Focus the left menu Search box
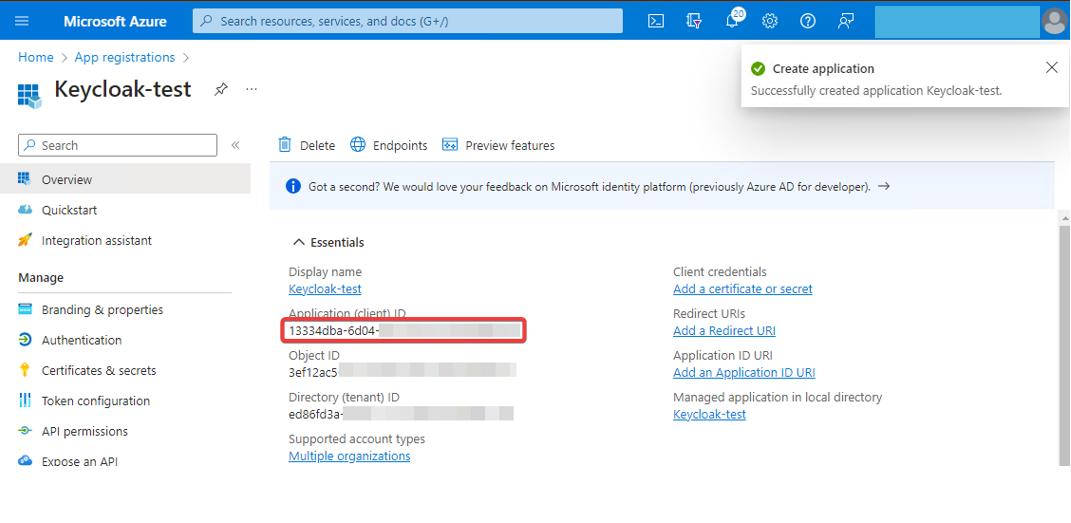Screen dimensions: 1071x523 117,145
